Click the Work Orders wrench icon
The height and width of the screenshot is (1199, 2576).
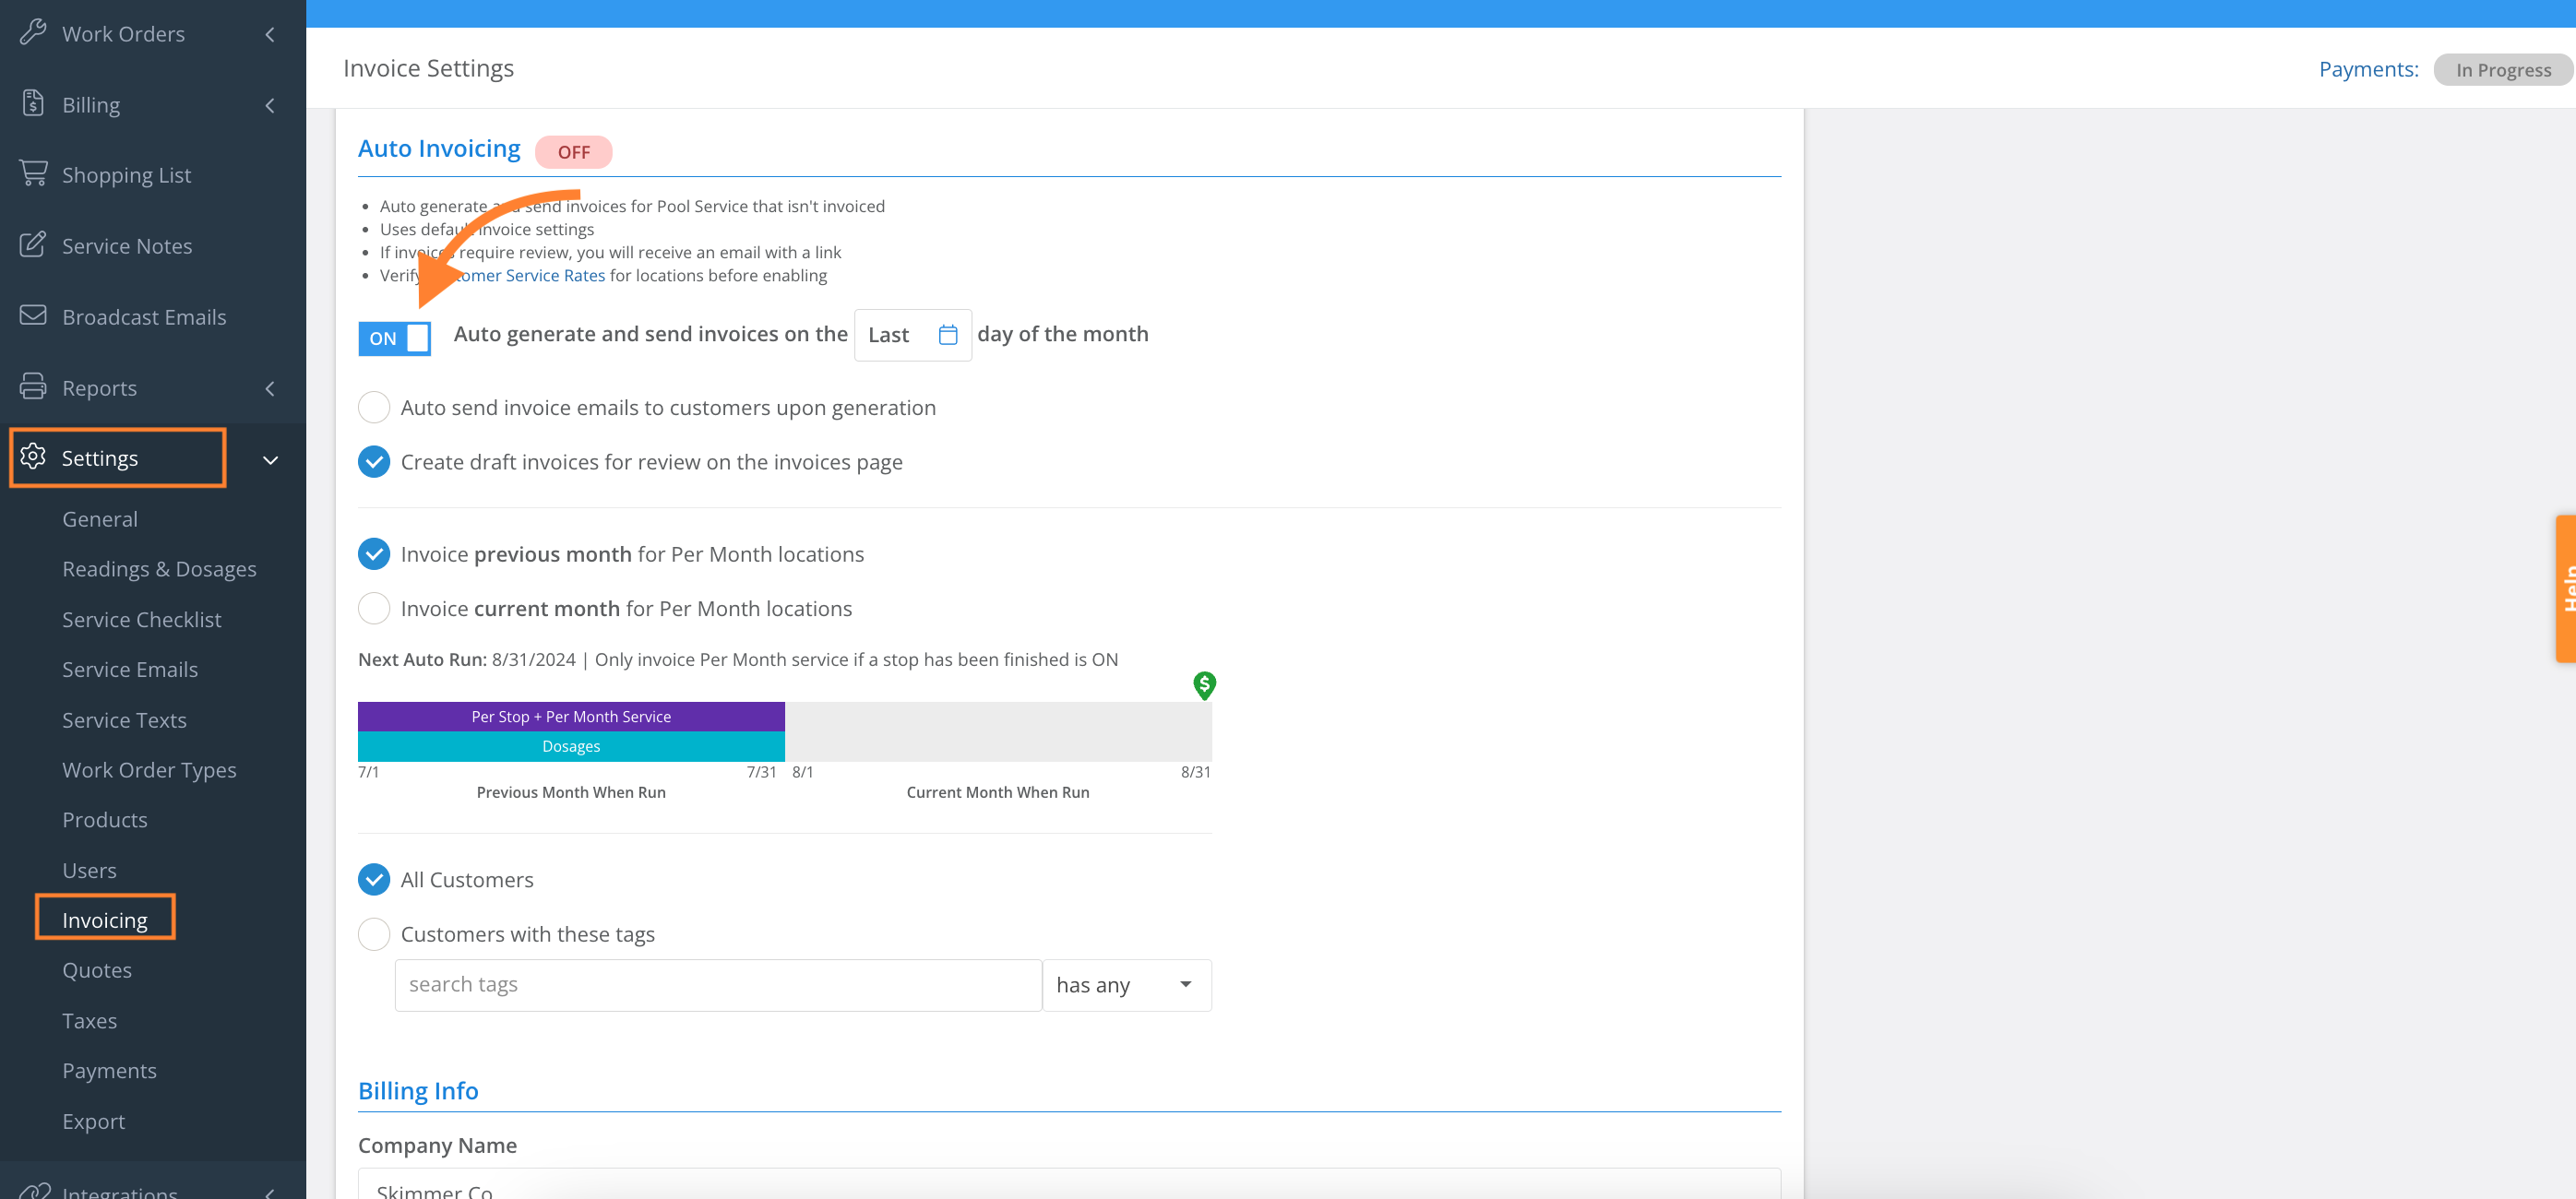tap(33, 33)
